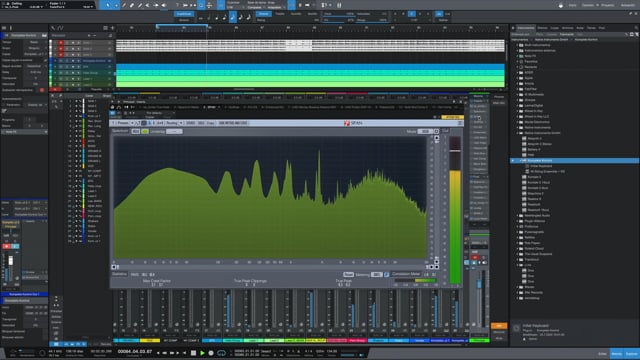Open the Mode dropdown in SPAN
The image size is (640, 360).
pos(425,131)
